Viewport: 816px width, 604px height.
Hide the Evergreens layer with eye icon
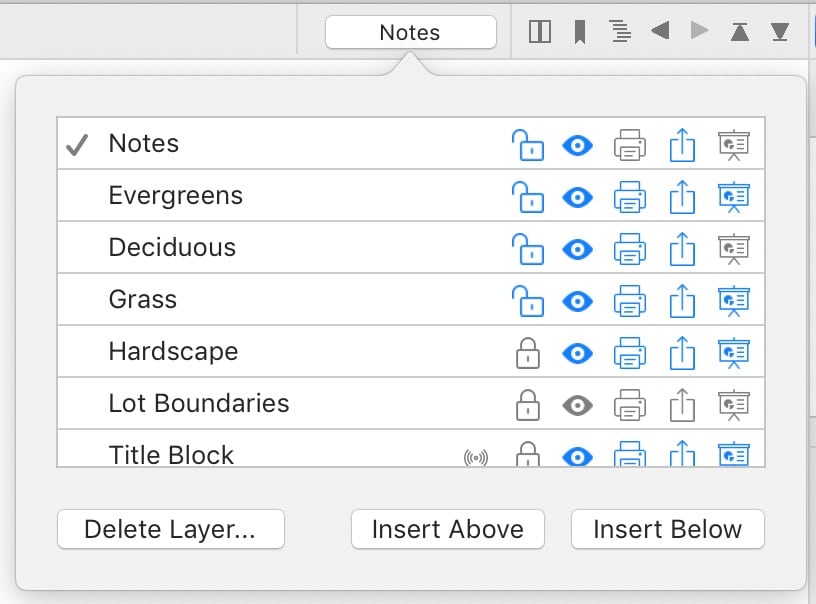point(577,196)
